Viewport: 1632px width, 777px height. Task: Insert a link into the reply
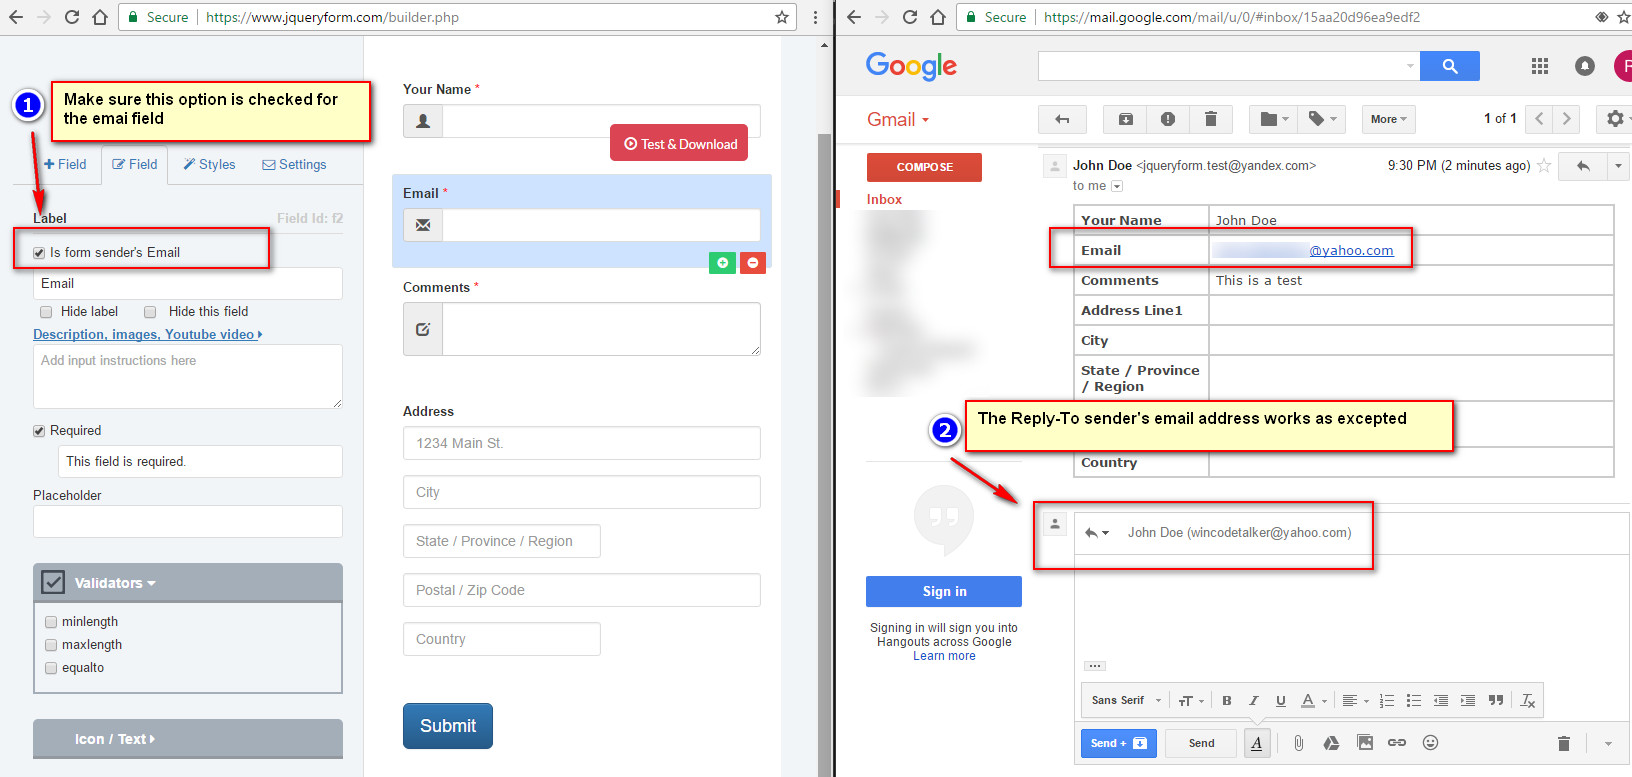point(1397,743)
